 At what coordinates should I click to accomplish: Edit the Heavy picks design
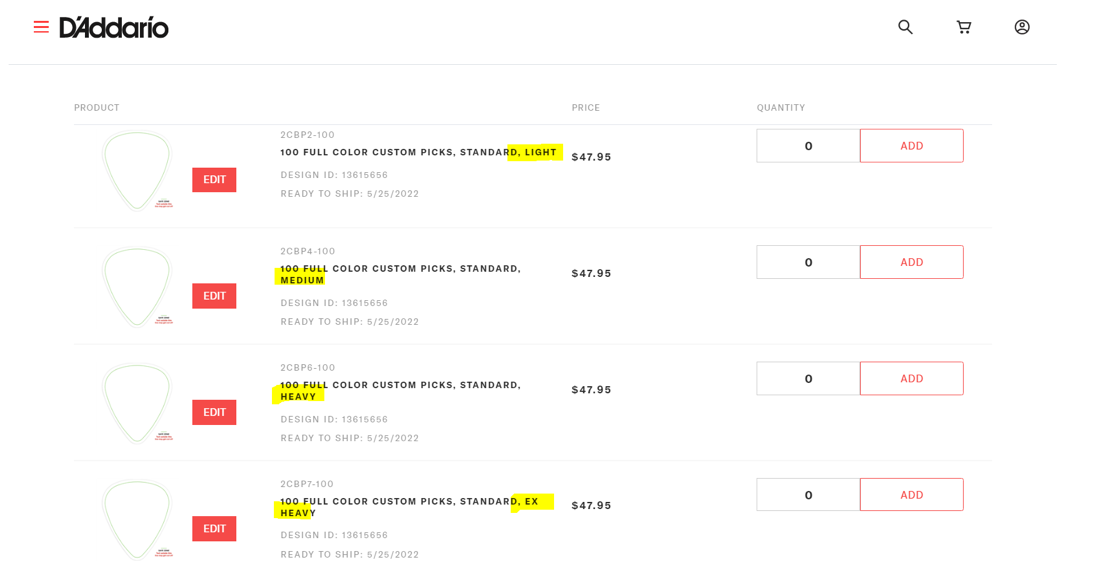pyautogui.click(x=214, y=413)
